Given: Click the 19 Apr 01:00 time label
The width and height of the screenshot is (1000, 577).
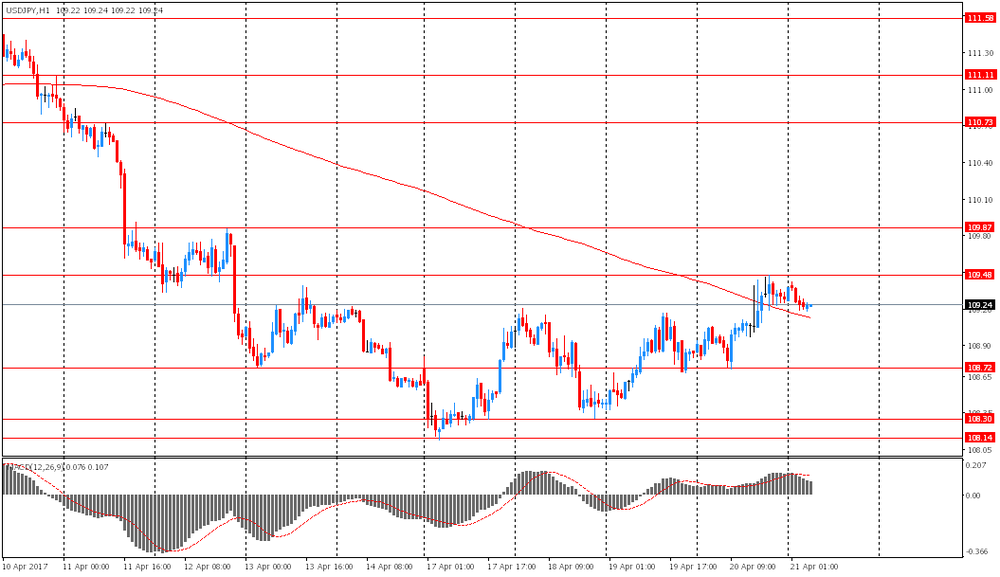Looking at the screenshot, I should [x=632, y=566].
